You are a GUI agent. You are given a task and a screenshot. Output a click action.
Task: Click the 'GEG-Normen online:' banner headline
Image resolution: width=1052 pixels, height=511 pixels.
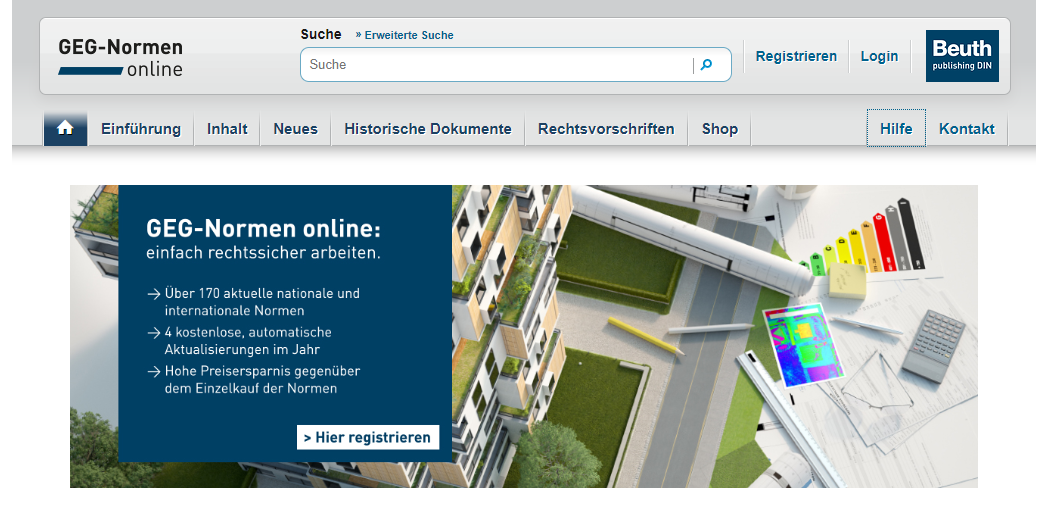click(263, 229)
